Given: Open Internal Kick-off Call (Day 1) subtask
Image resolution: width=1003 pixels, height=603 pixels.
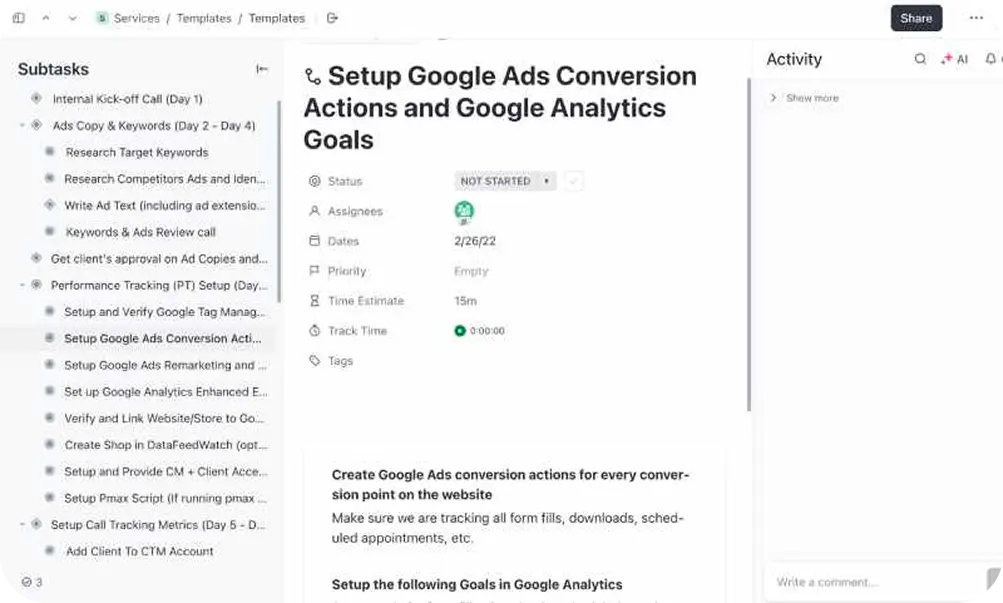Looking at the screenshot, I should click(127, 99).
